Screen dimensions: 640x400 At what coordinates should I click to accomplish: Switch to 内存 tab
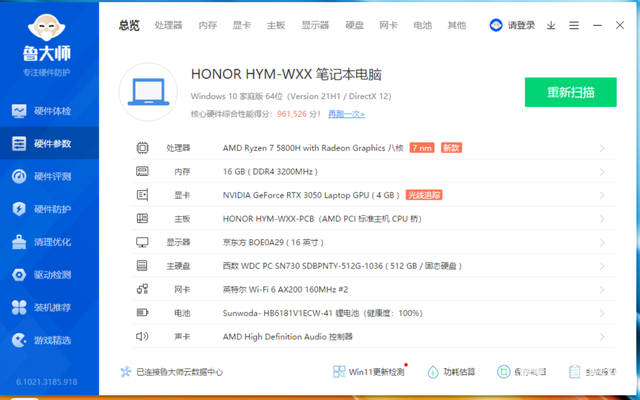pos(207,25)
